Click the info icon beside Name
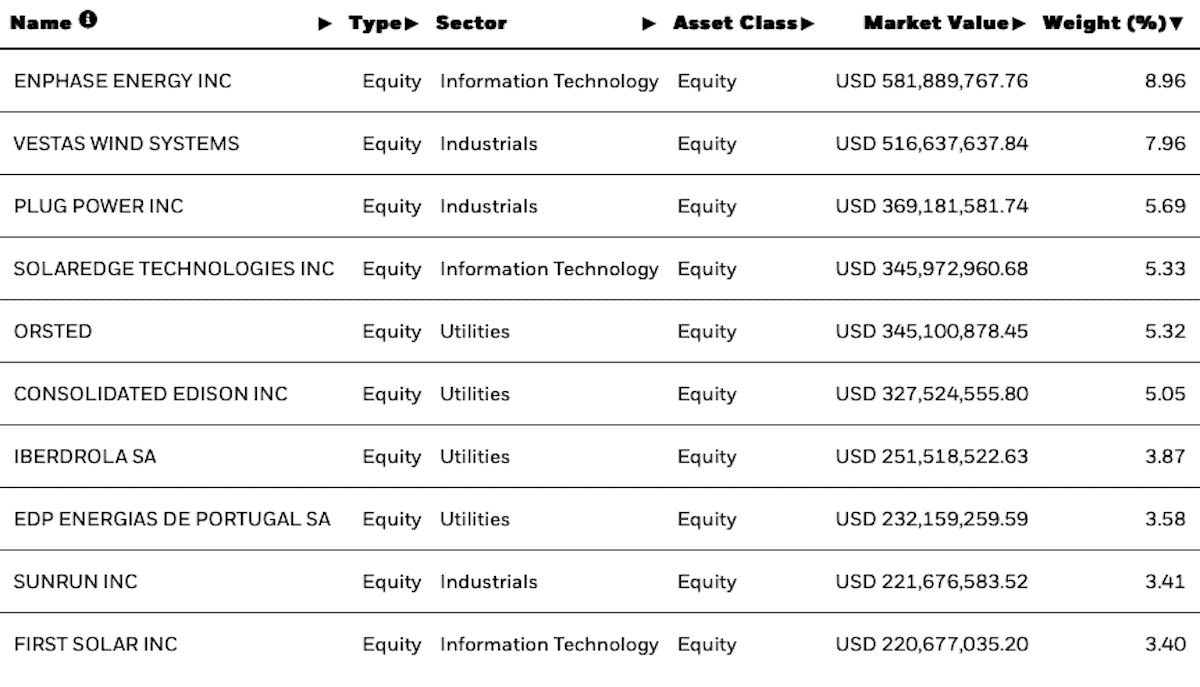This screenshot has height=687, width=1200. click(88, 21)
